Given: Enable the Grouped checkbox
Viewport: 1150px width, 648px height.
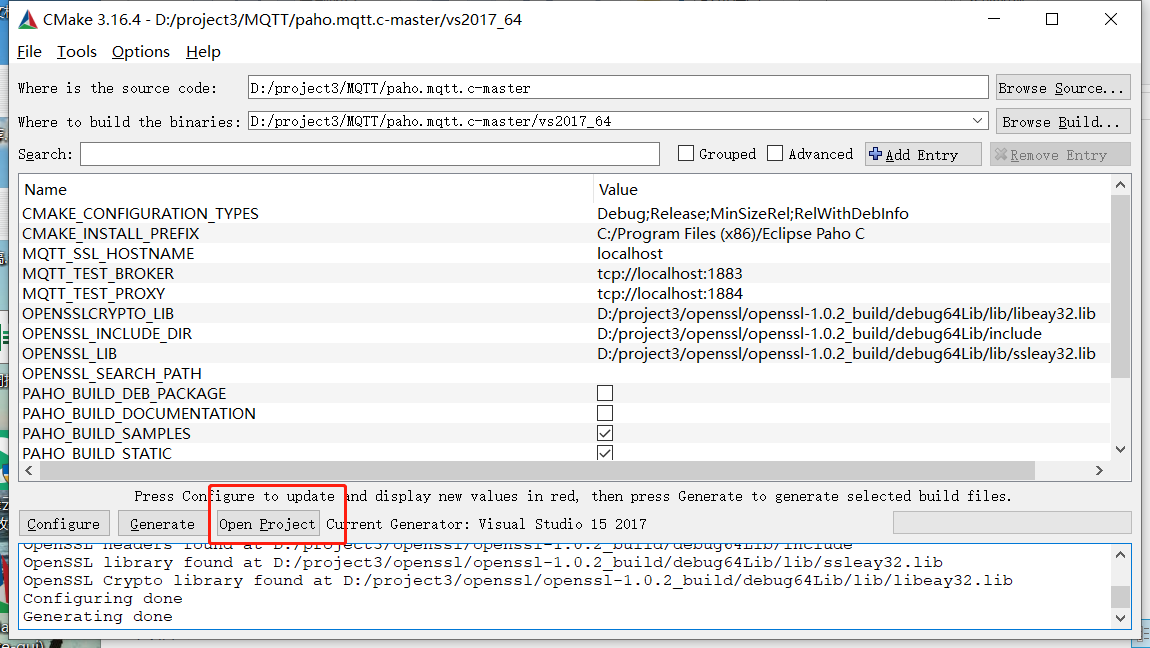Looking at the screenshot, I should click(x=686, y=153).
